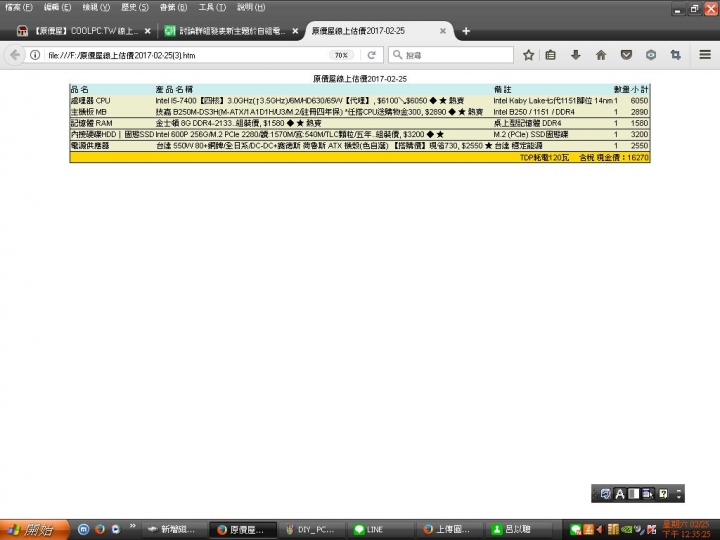Open the 檢視 (V) menu
Viewport: 720px width, 540px height.
pyautogui.click(x=96, y=7)
